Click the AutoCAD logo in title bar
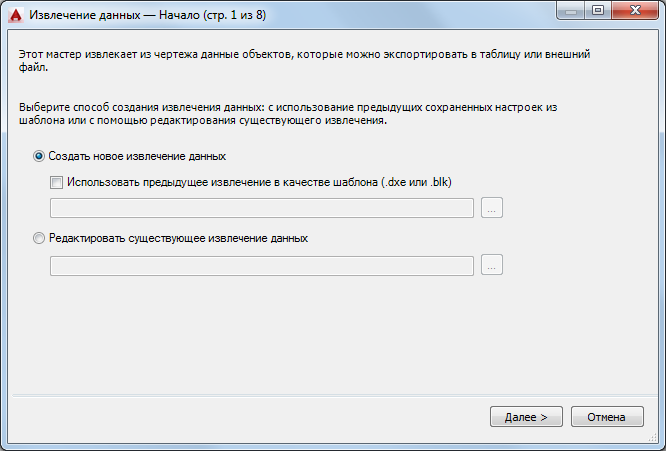 tap(15, 14)
